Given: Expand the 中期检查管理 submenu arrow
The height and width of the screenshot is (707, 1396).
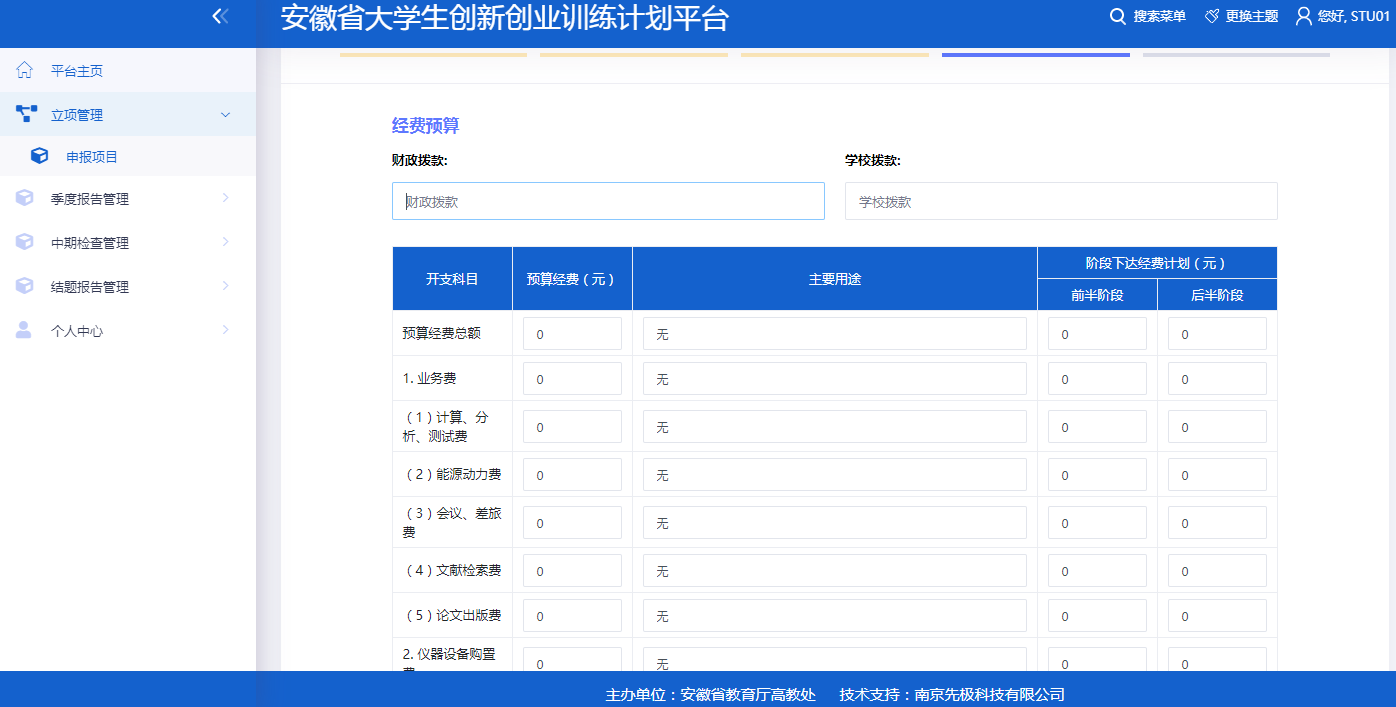Looking at the screenshot, I should (225, 243).
